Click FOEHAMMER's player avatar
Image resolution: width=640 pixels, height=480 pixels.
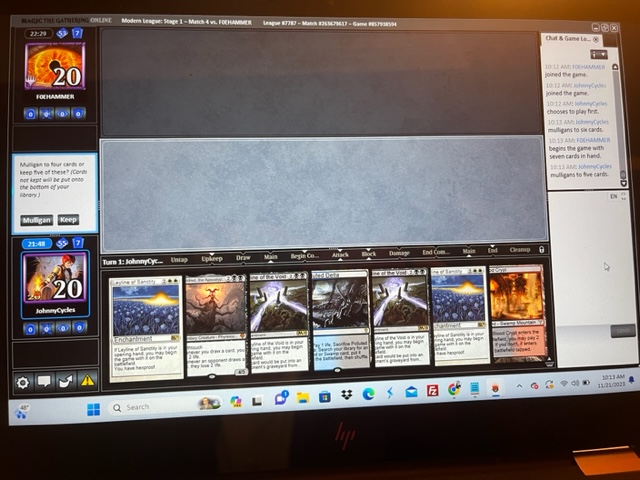pos(54,68)
